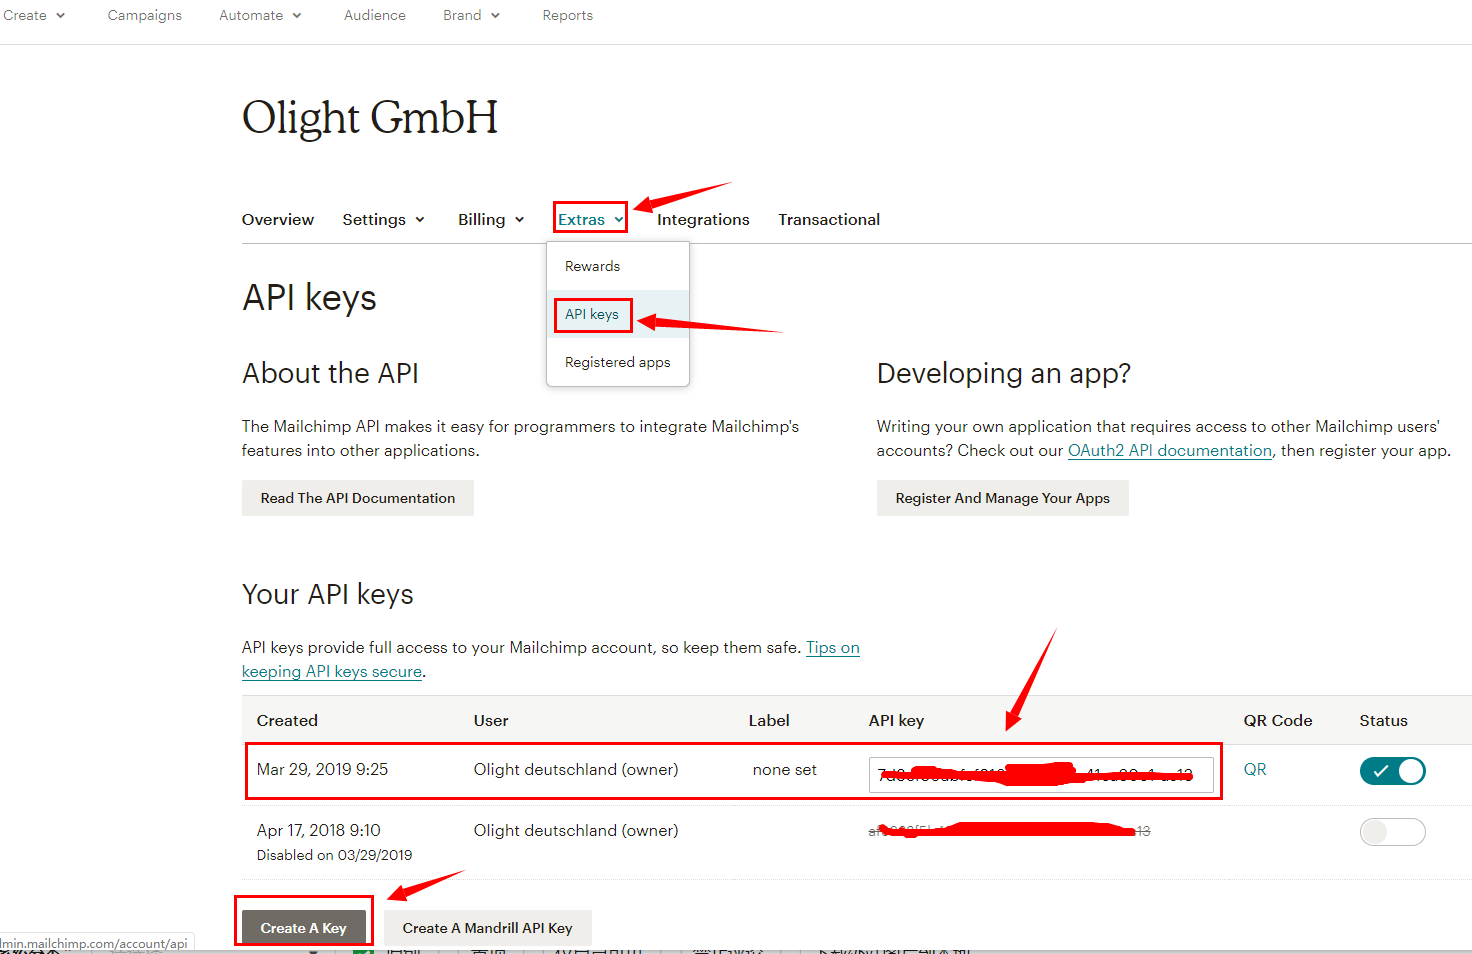Go to Campaigns in the top navigation
The width and height of the screenshot is (1472, 954).
(145, 15)
